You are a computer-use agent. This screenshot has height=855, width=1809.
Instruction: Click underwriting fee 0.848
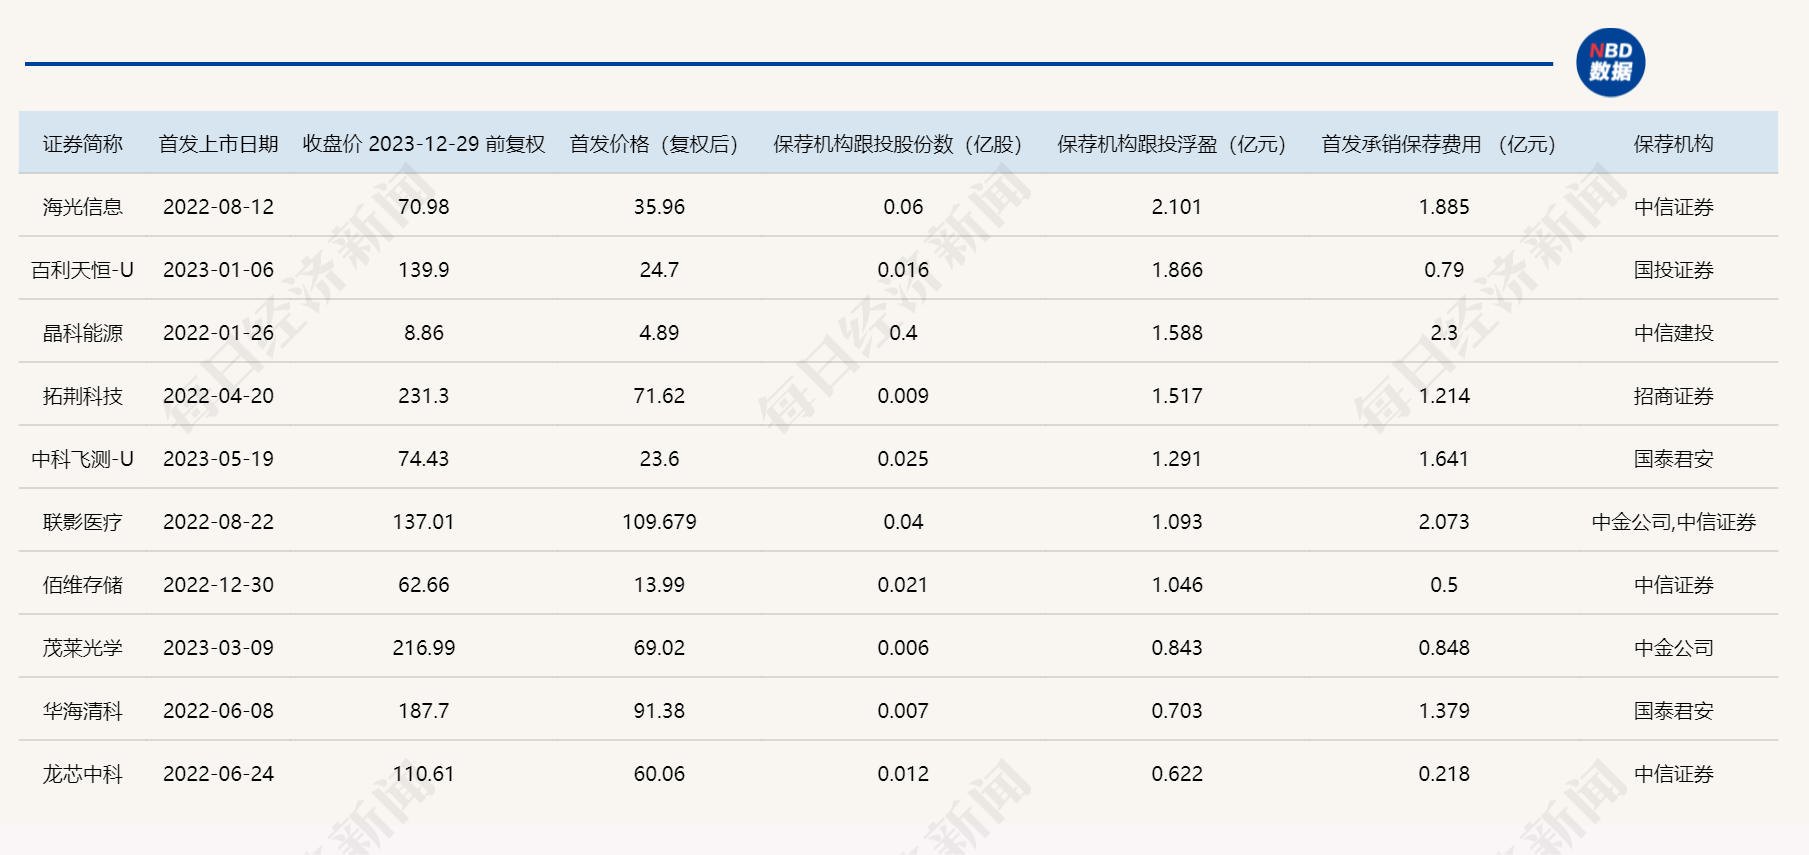[x=1444, y=648]
